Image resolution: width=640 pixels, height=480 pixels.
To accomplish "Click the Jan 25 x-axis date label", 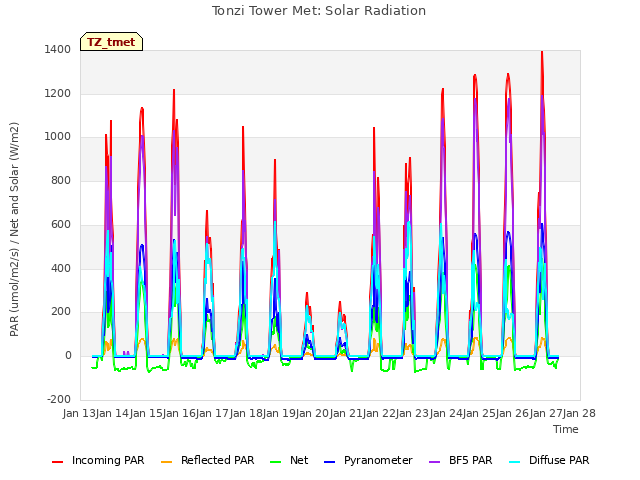I will coord(479,413).
